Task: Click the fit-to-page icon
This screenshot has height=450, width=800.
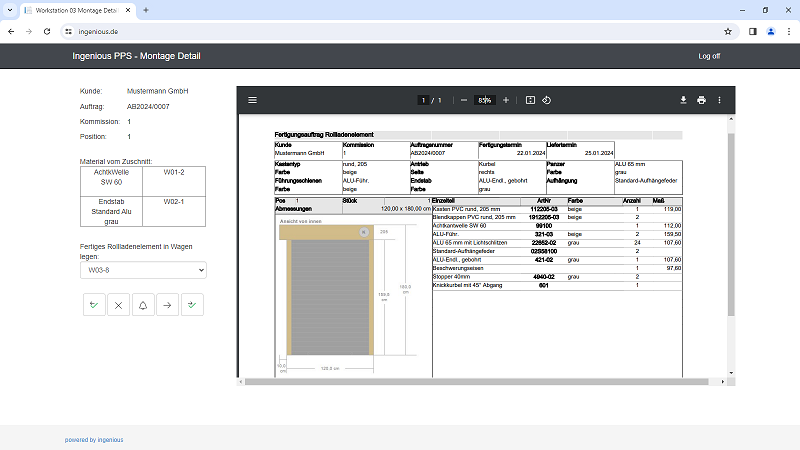Action: tap(530, 100)
